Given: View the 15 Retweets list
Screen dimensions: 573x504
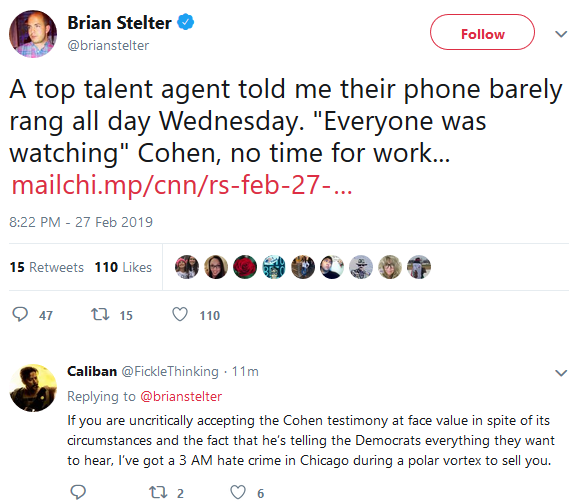Looking at the screenshot, I should [x=47, y=267].
